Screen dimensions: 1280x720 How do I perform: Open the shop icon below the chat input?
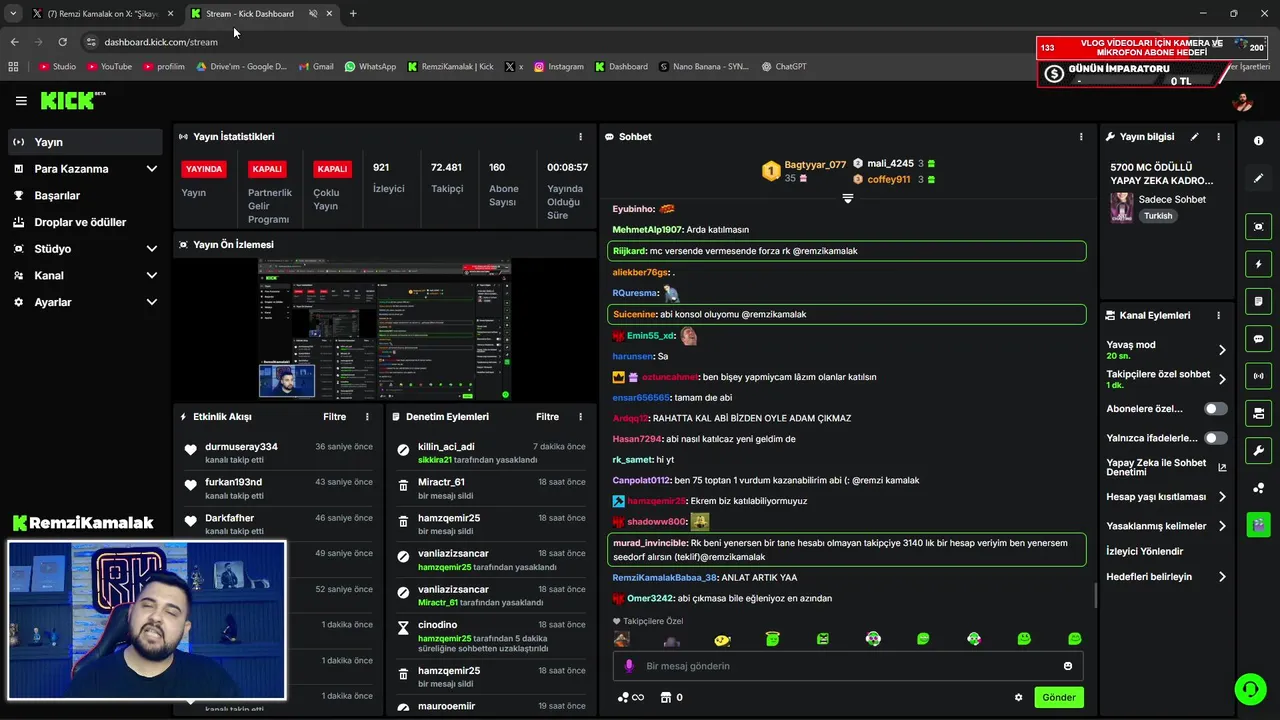665,698
